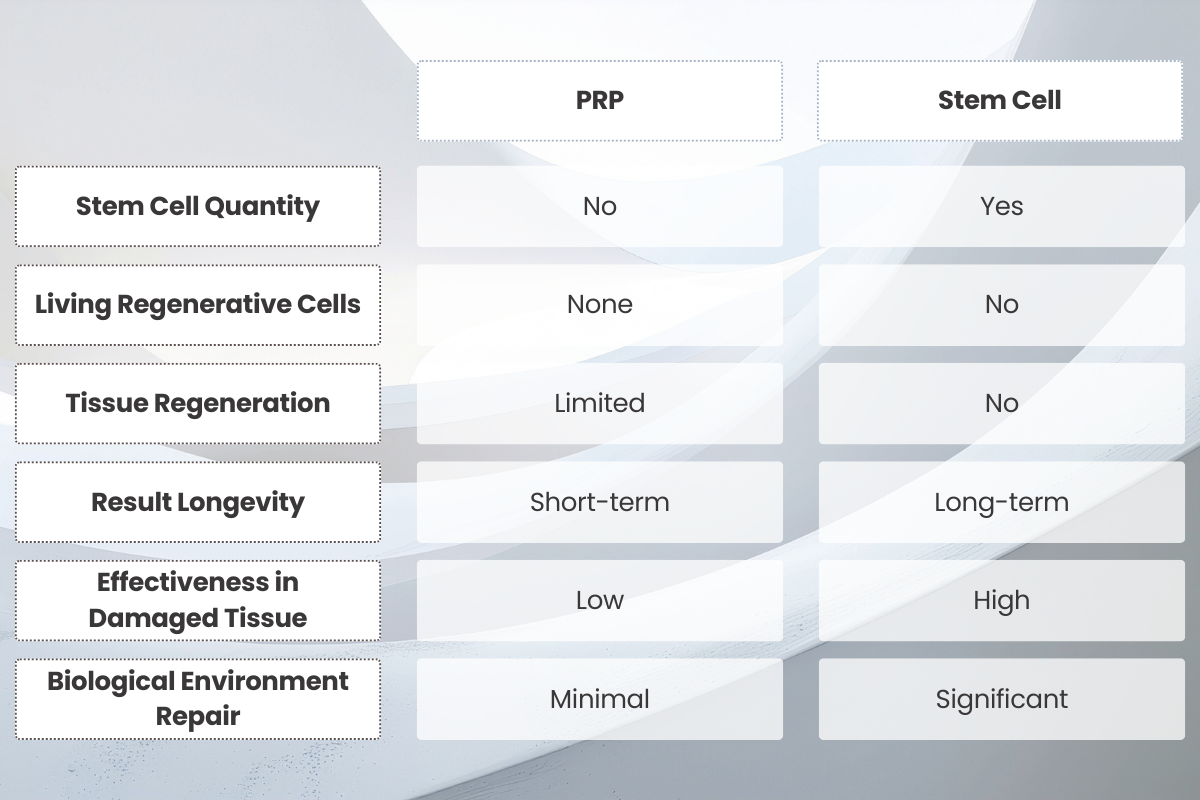Select the "Limited" cell for Tissue Regeneration
This screenshot has width=1200, height=800.
tap(600, 403)
